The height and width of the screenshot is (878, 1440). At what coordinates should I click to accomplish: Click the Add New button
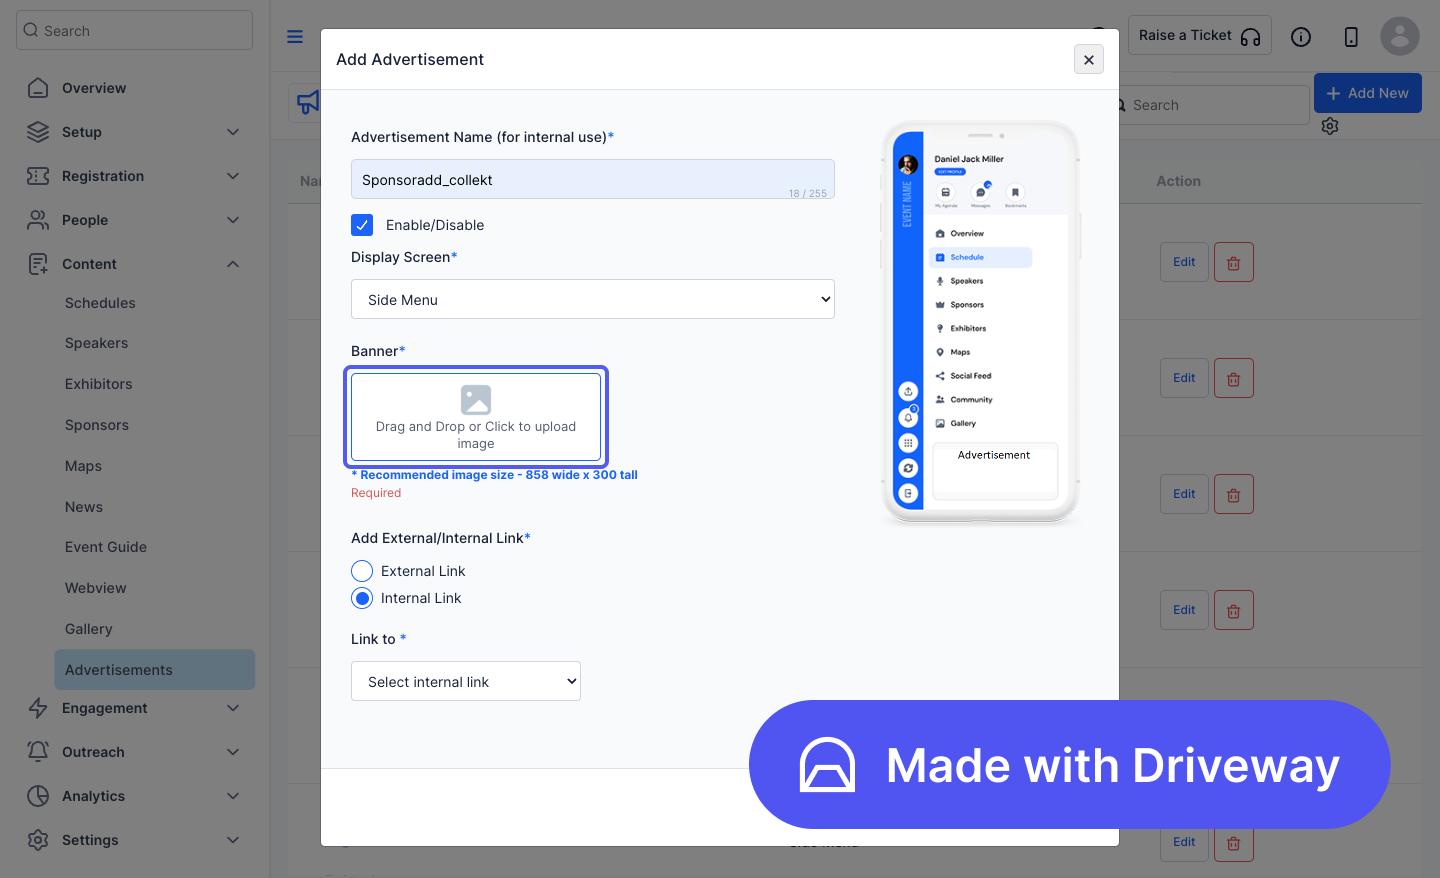pos(1367,93)
